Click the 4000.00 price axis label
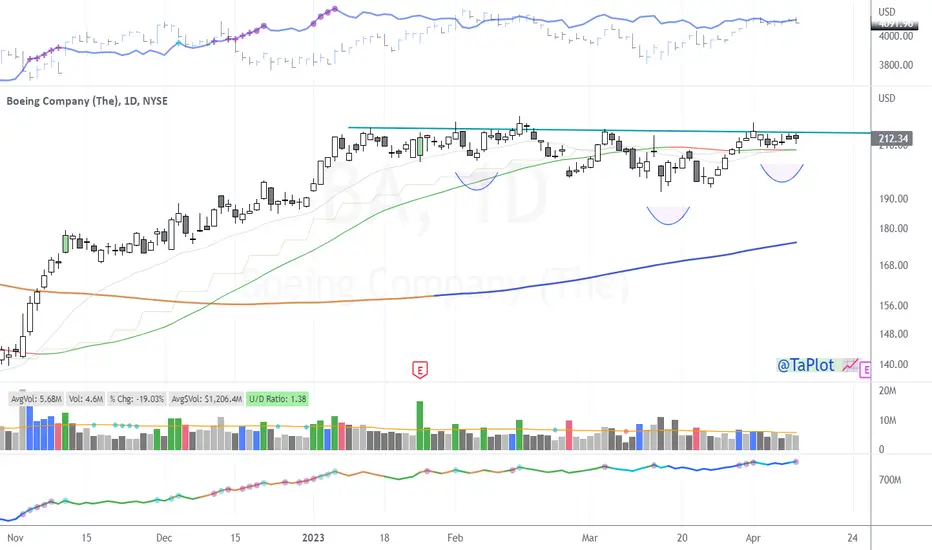Screen dimensions: 932x550 coord(896,36)
